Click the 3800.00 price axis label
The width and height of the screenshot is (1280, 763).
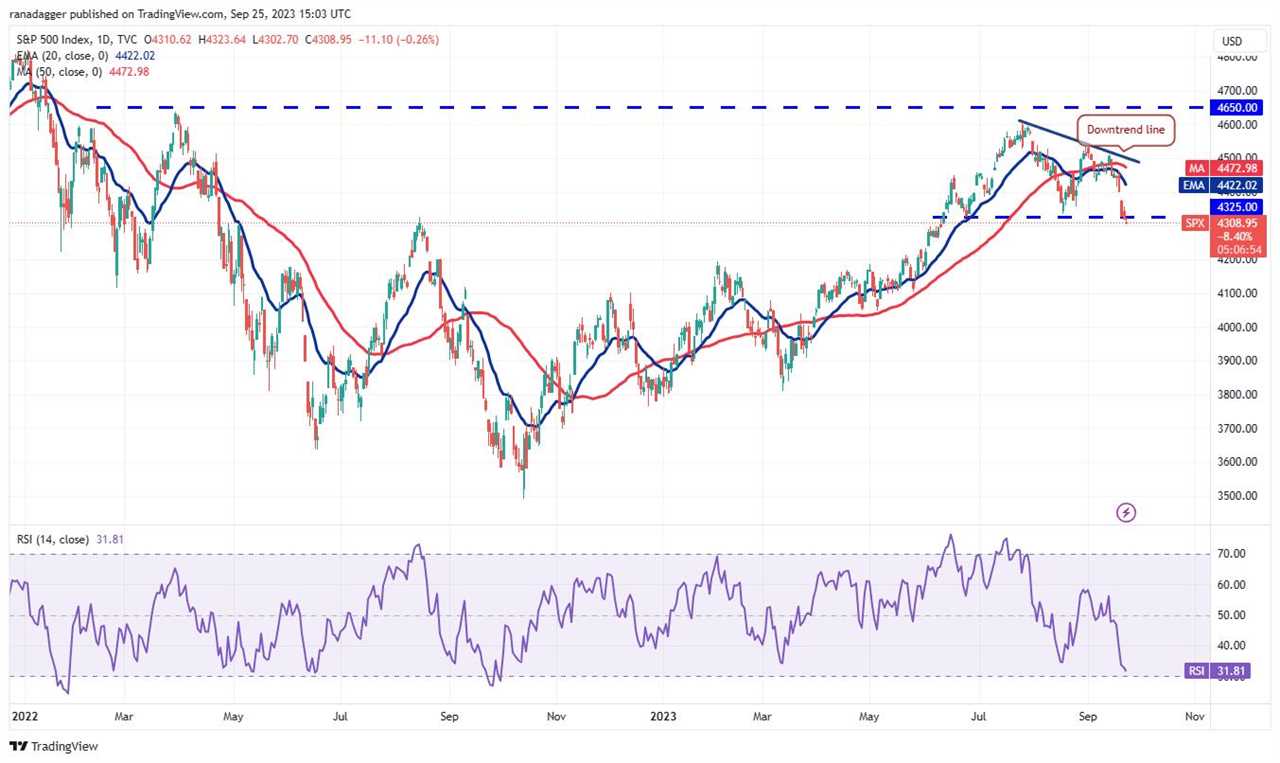click(1239, 394)
